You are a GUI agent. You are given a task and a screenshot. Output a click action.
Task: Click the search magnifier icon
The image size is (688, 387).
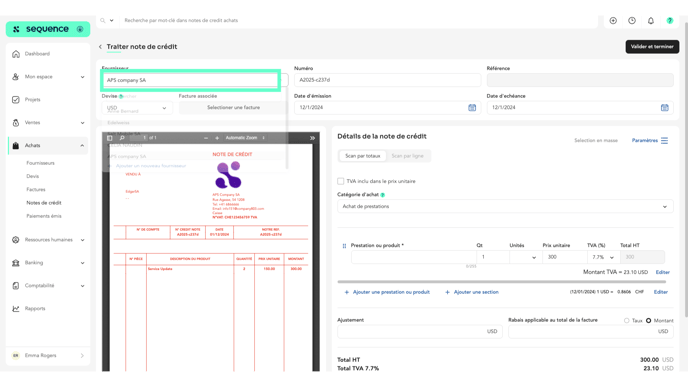[x=103, y=20]
